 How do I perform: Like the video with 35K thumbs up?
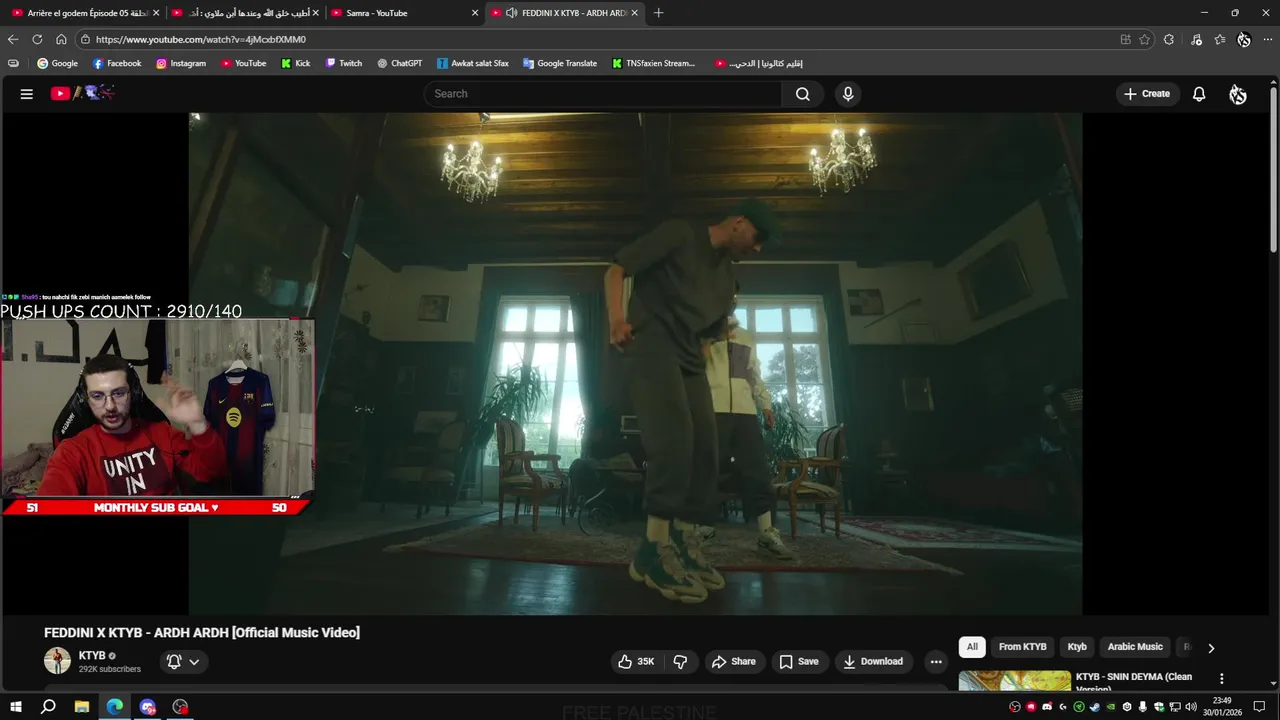[x=636, y=662]
